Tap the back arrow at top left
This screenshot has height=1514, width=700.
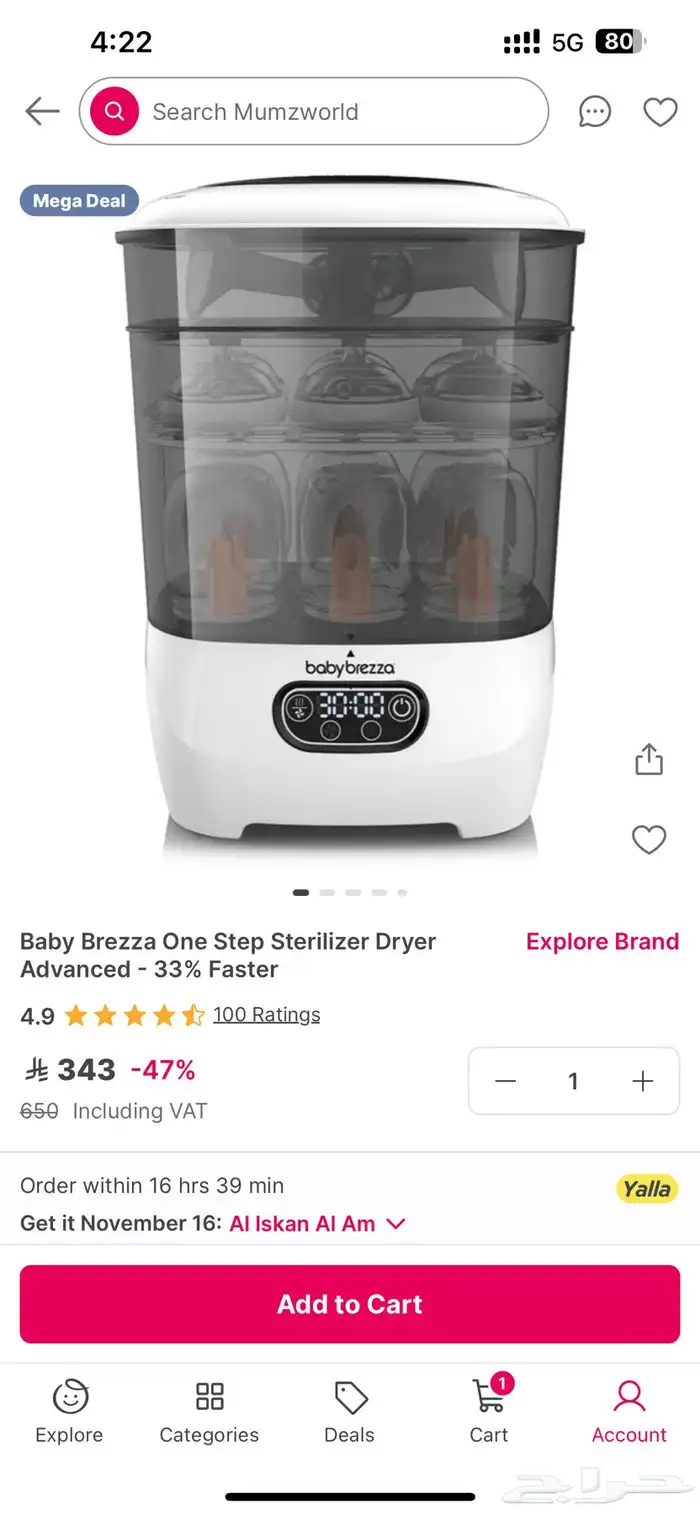41,111
